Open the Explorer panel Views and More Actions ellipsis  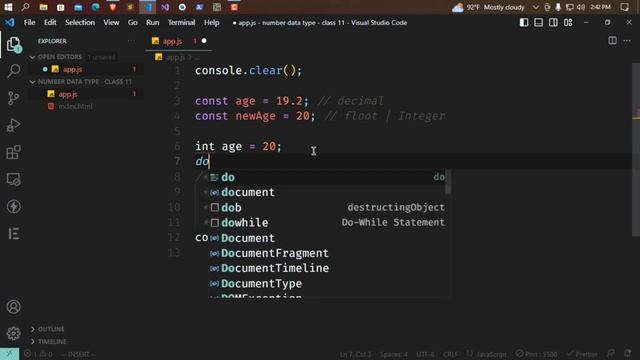tap(131, 41)
